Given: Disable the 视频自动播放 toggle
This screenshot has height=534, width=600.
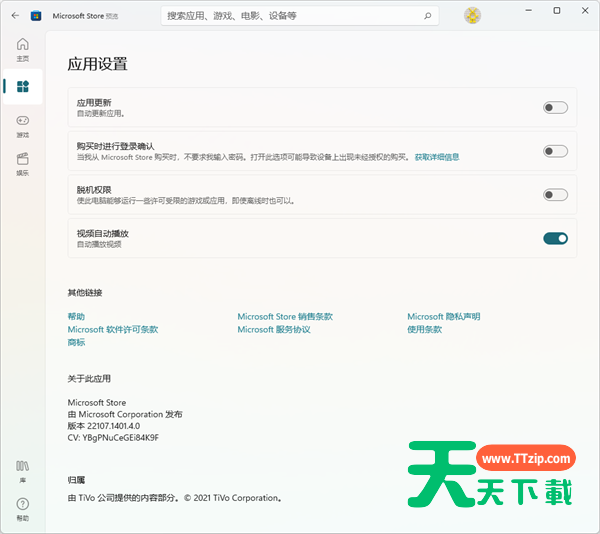Looking at the screenshot, I should (555, 238).
